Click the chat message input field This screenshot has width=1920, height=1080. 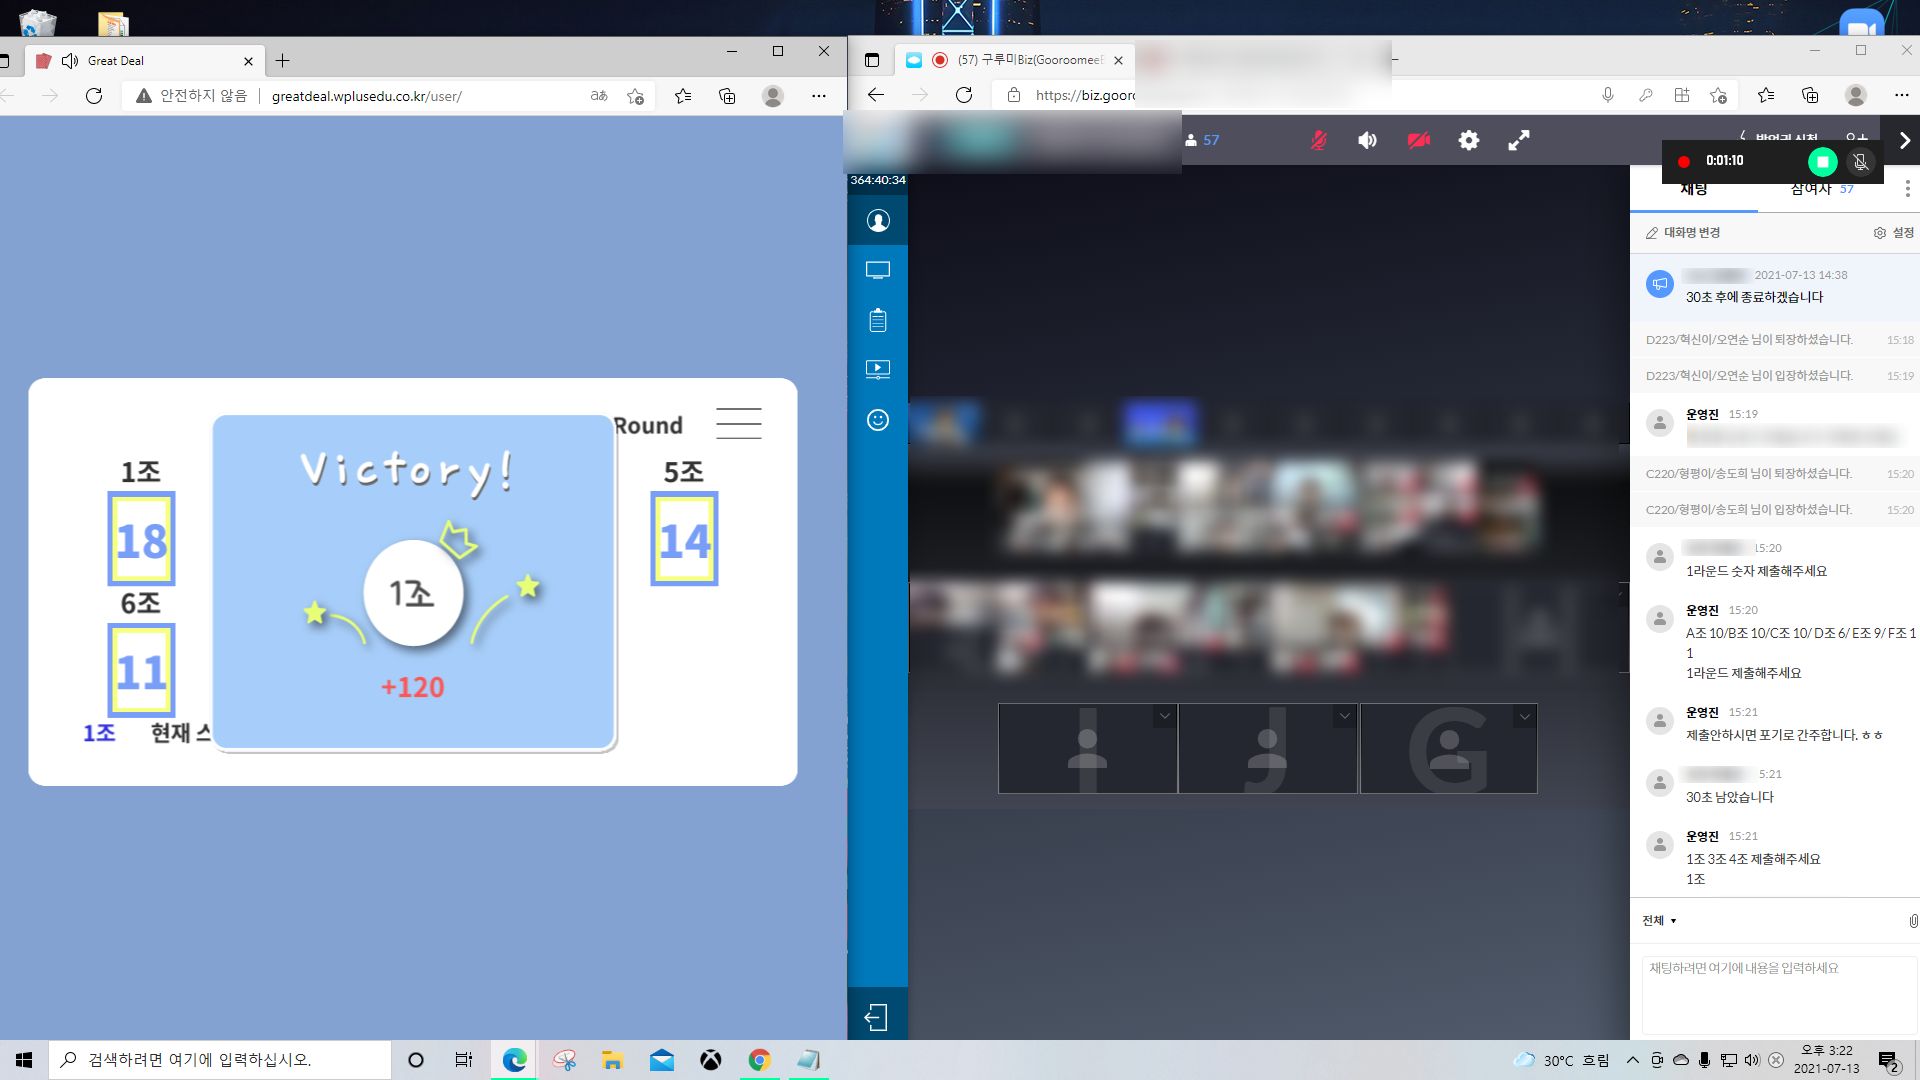pyautogui.click(x=1778, y=994)
